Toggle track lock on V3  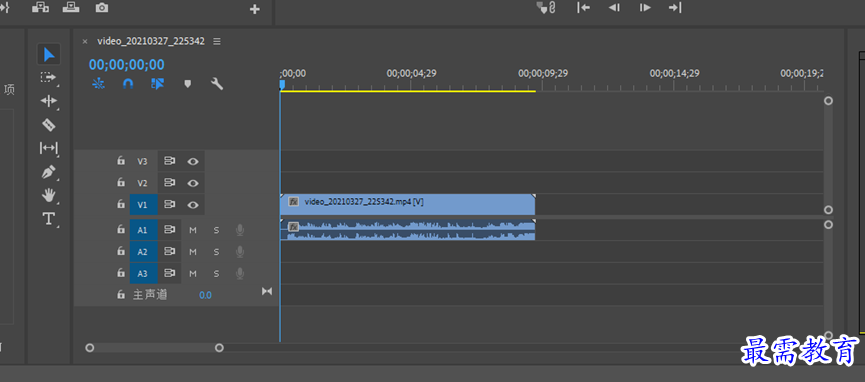(121, 161)
